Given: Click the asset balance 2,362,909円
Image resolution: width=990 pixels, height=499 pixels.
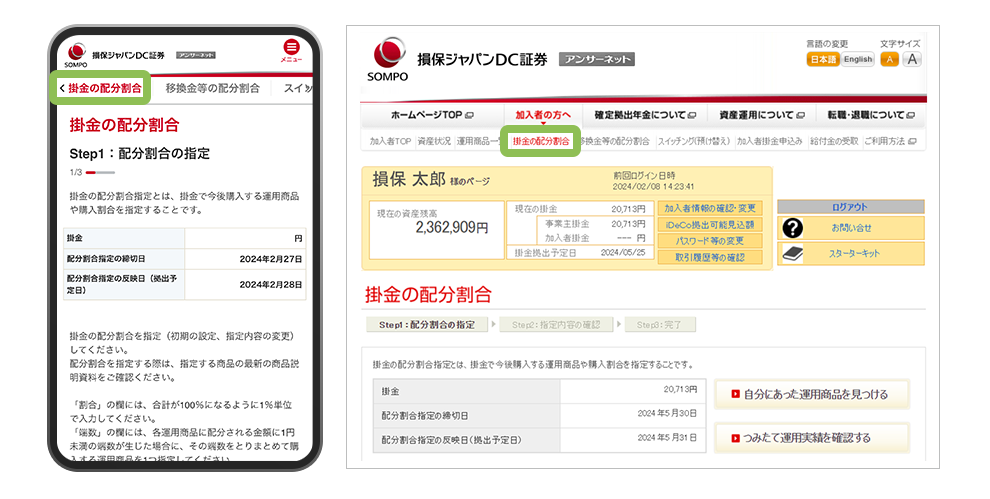Looking at the screenshot, I should pos(451,227).
